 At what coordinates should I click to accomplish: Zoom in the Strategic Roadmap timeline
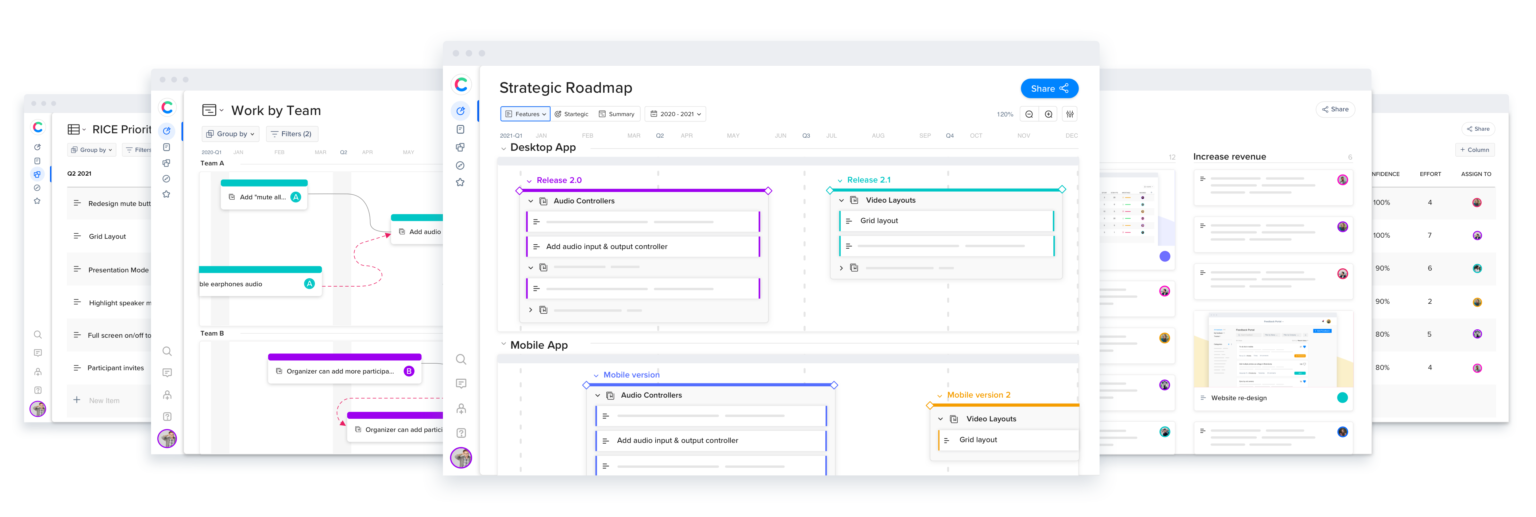[x=1048, y=114]
